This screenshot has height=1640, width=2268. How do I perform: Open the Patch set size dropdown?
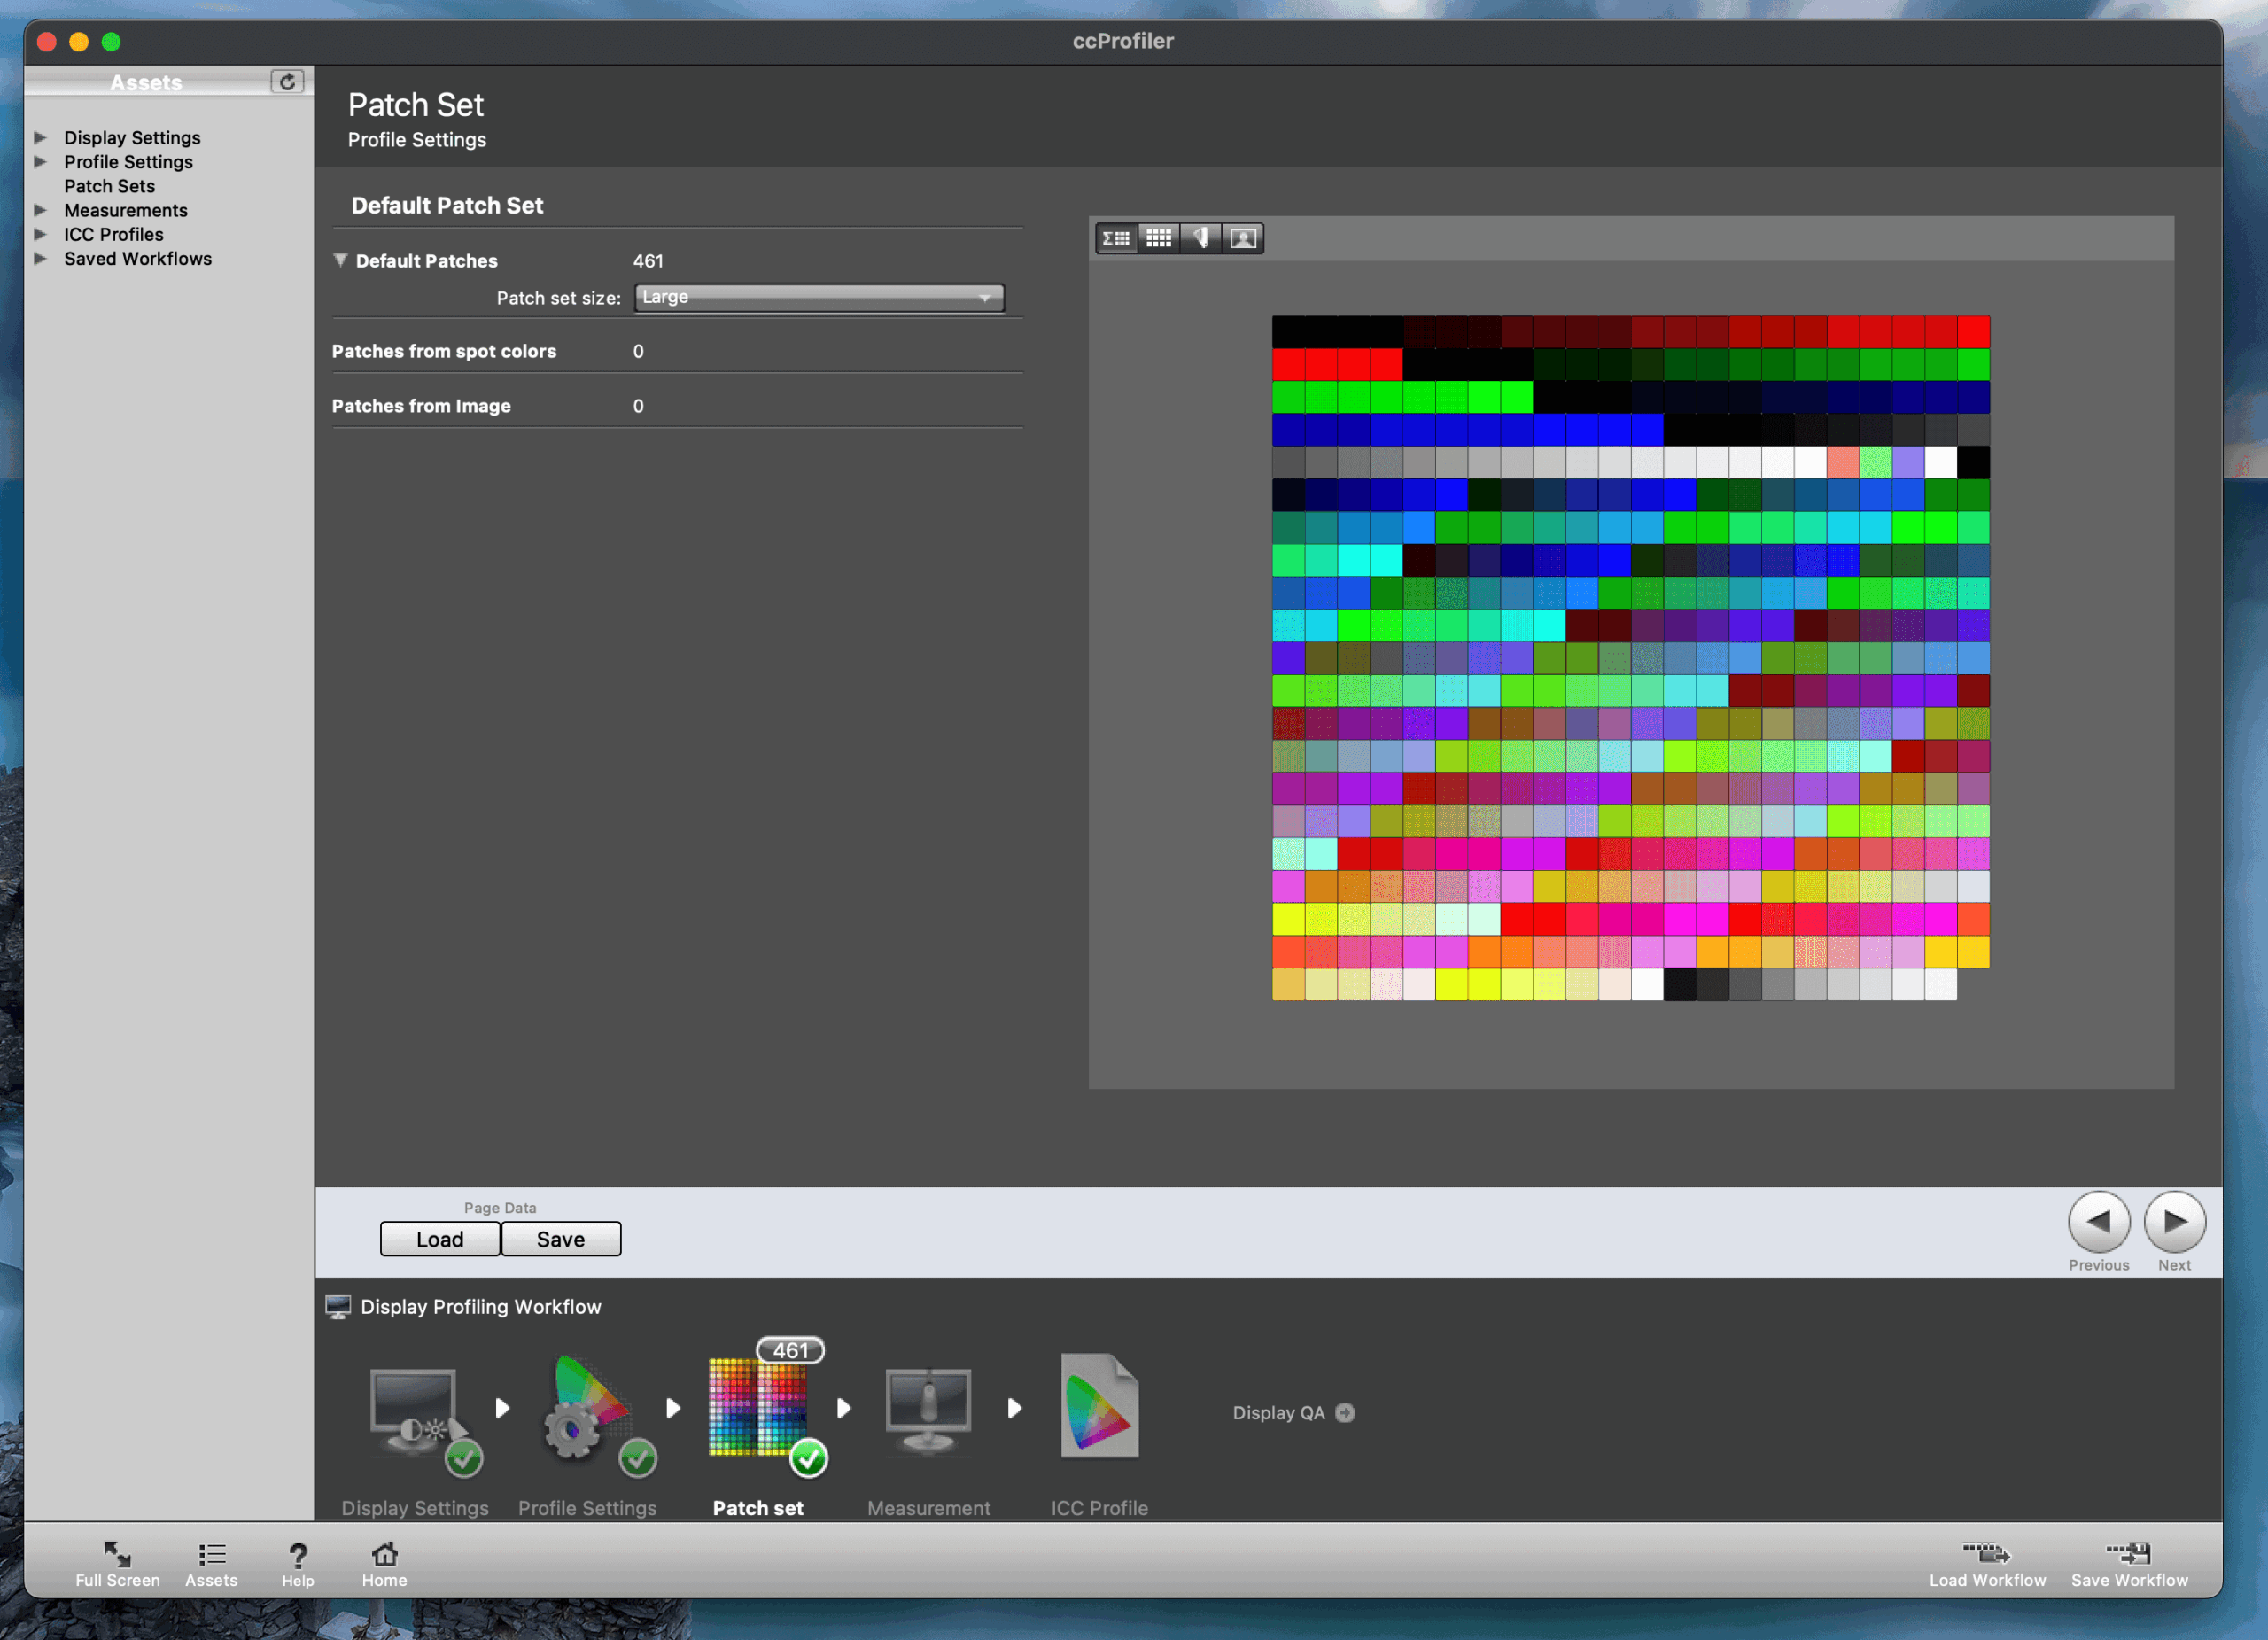(818, 297)
